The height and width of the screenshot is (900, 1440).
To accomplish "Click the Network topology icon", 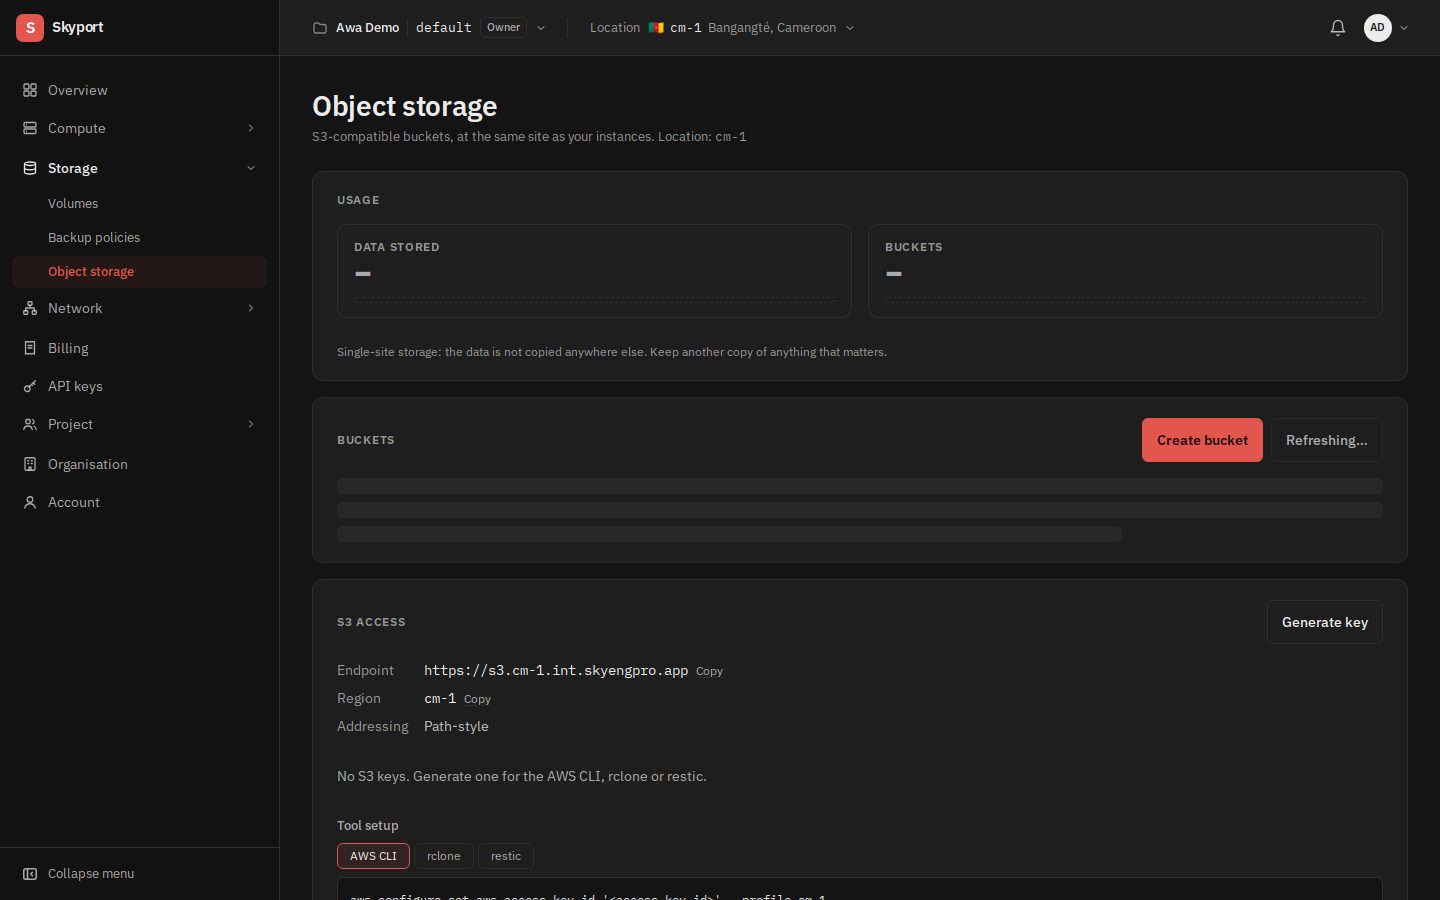I will click(30, 308).
